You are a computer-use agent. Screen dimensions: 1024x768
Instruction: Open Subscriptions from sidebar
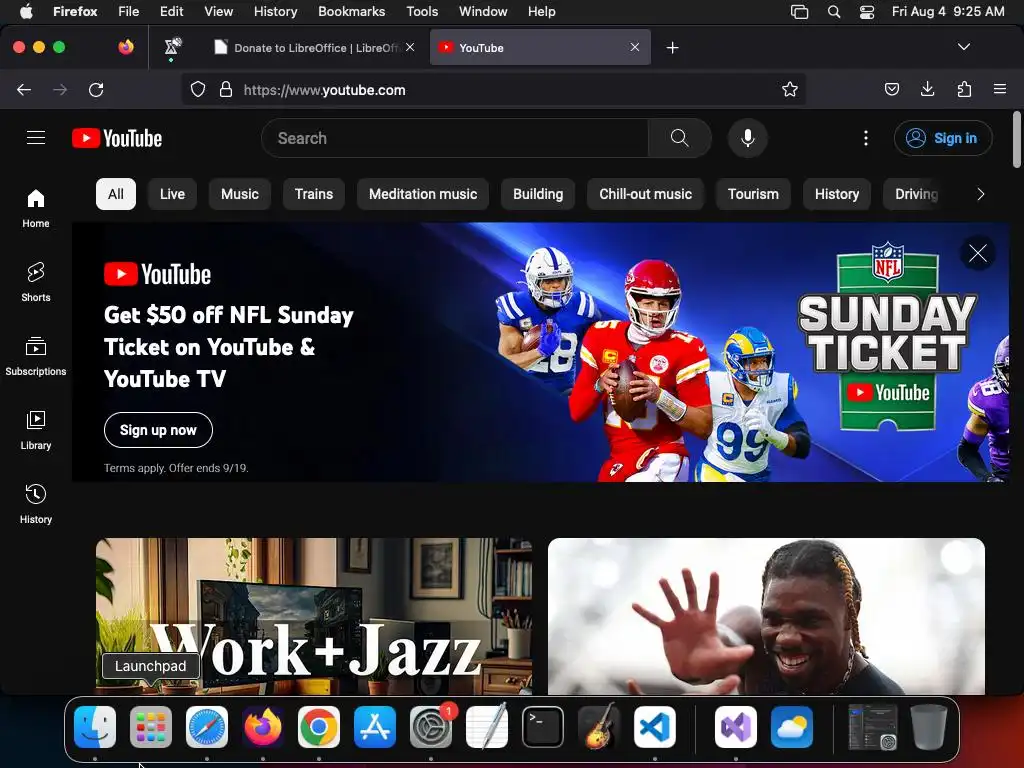click(x=36, y=356)
